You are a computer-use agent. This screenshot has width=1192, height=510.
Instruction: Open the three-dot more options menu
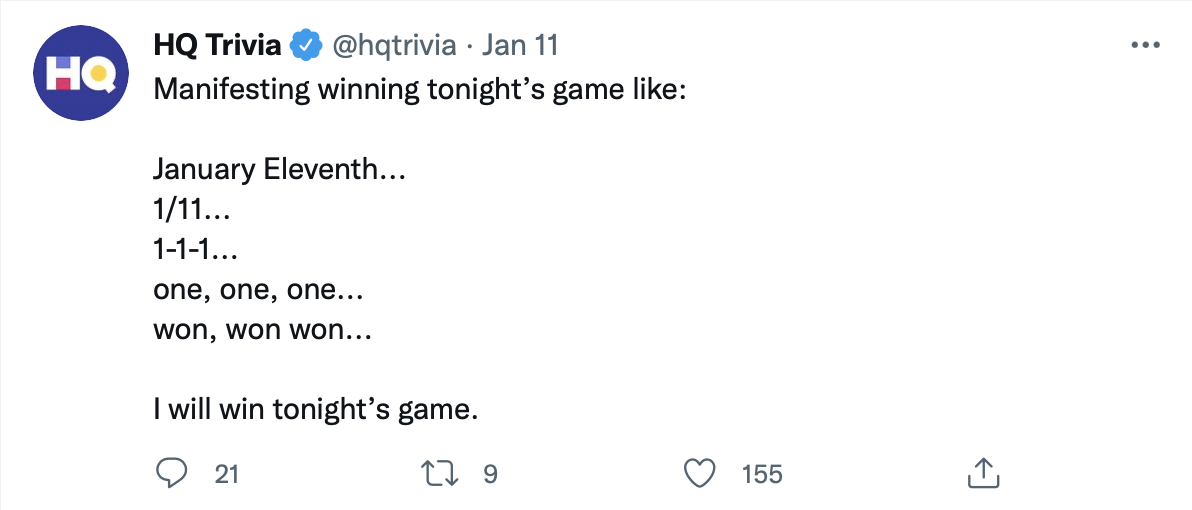click(x=1144, y=45)
